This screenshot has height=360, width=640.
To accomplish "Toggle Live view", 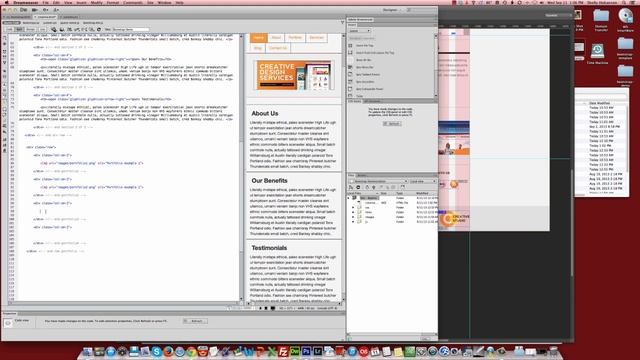I will 42,29.
